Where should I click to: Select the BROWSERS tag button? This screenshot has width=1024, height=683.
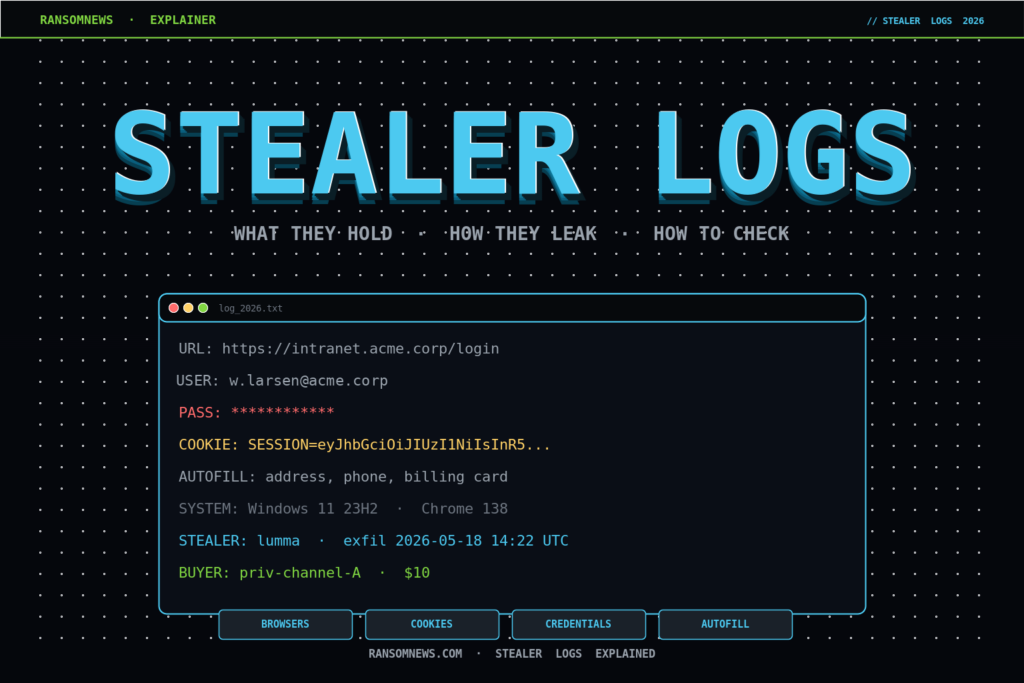(x=285, y=624)
